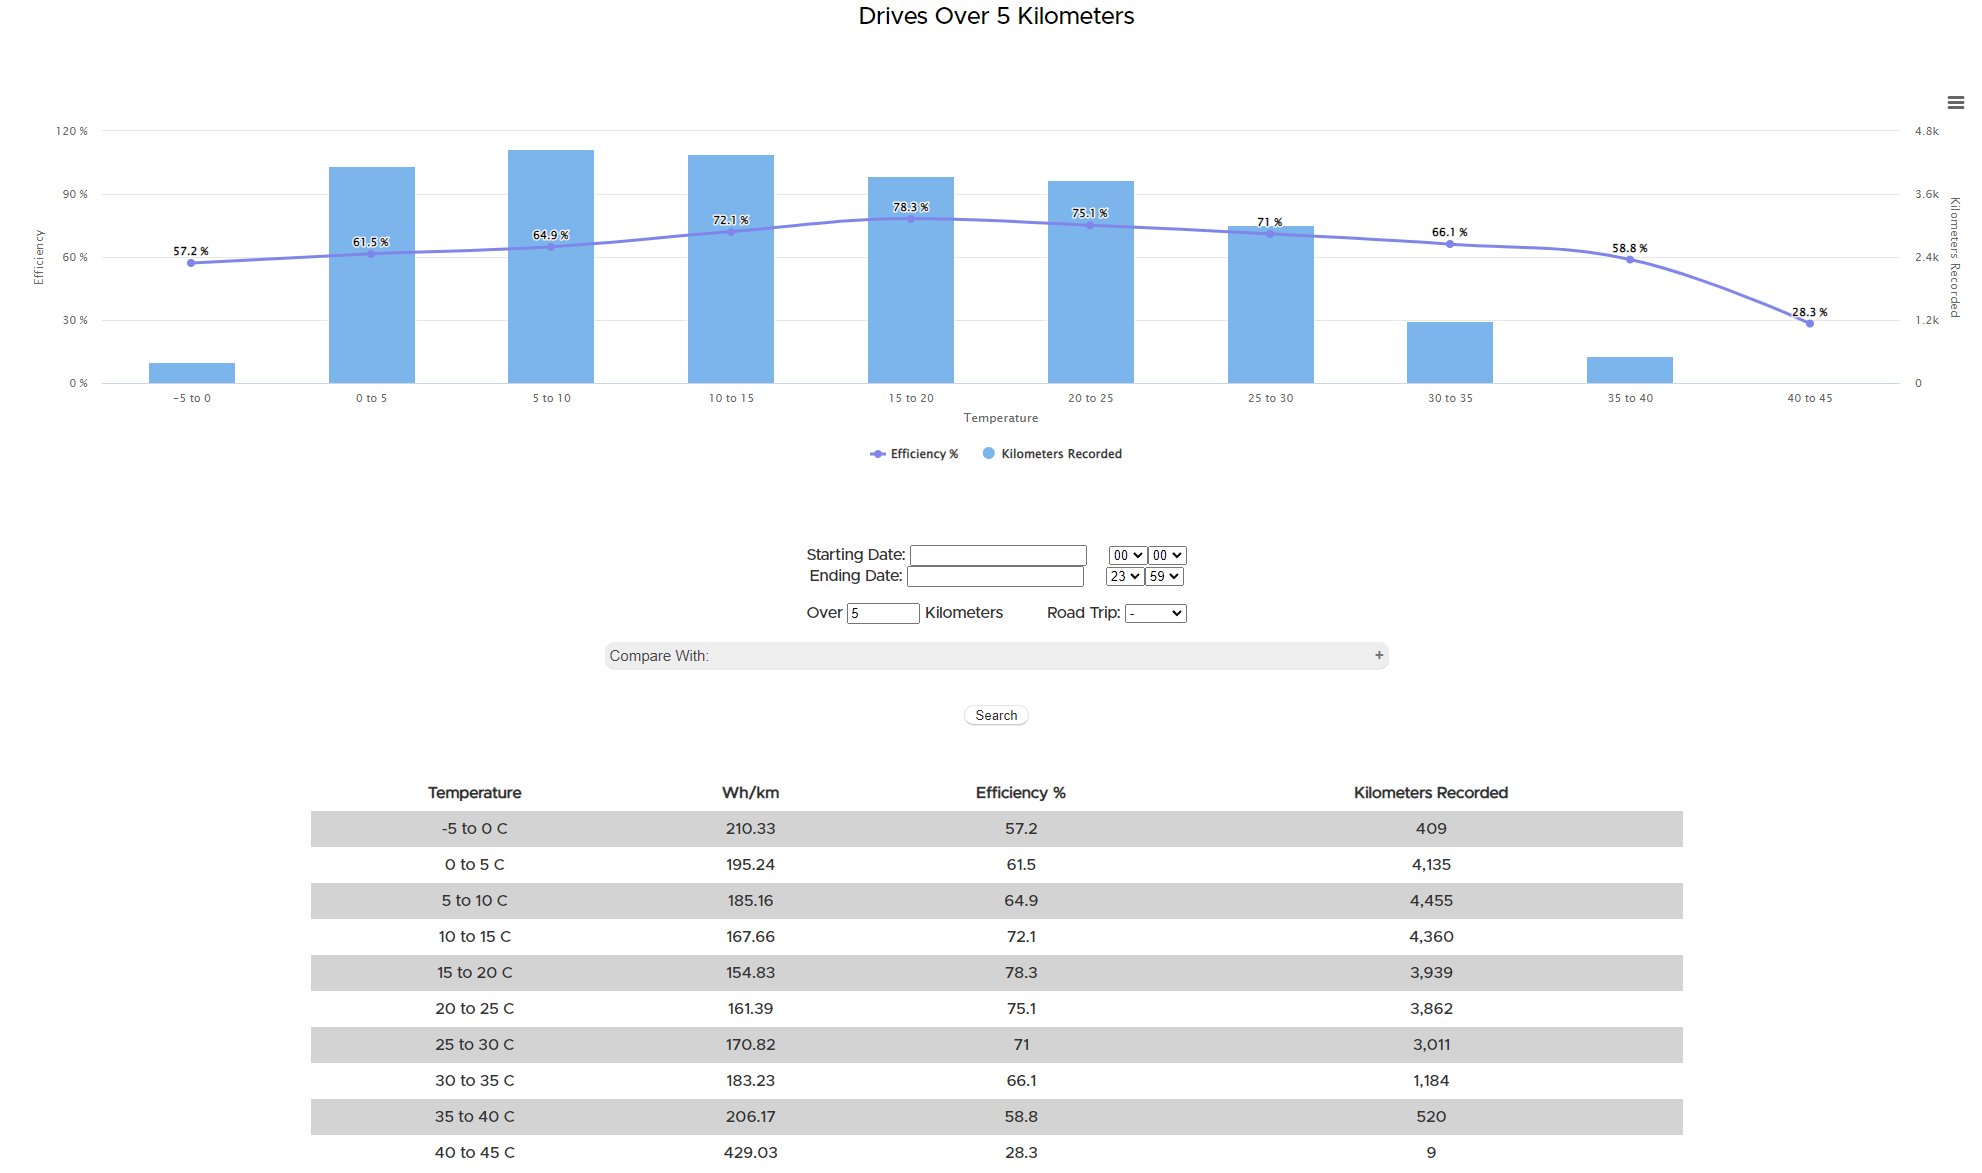Open the chart hamburger context menu
Viewport: 1982px width, 1173px height.
1955,103
